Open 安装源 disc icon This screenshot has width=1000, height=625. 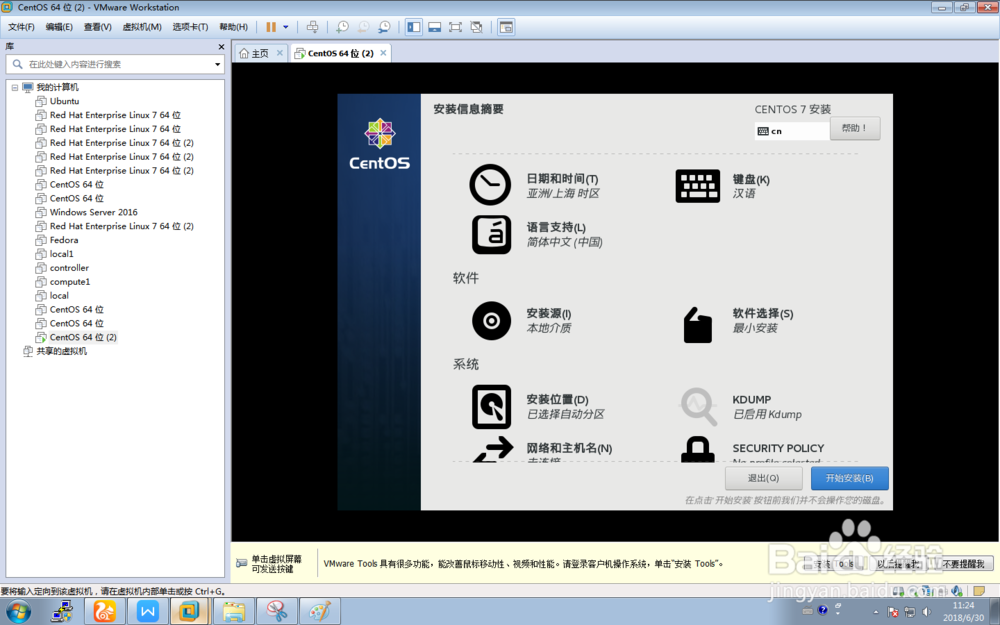(491, 321)
